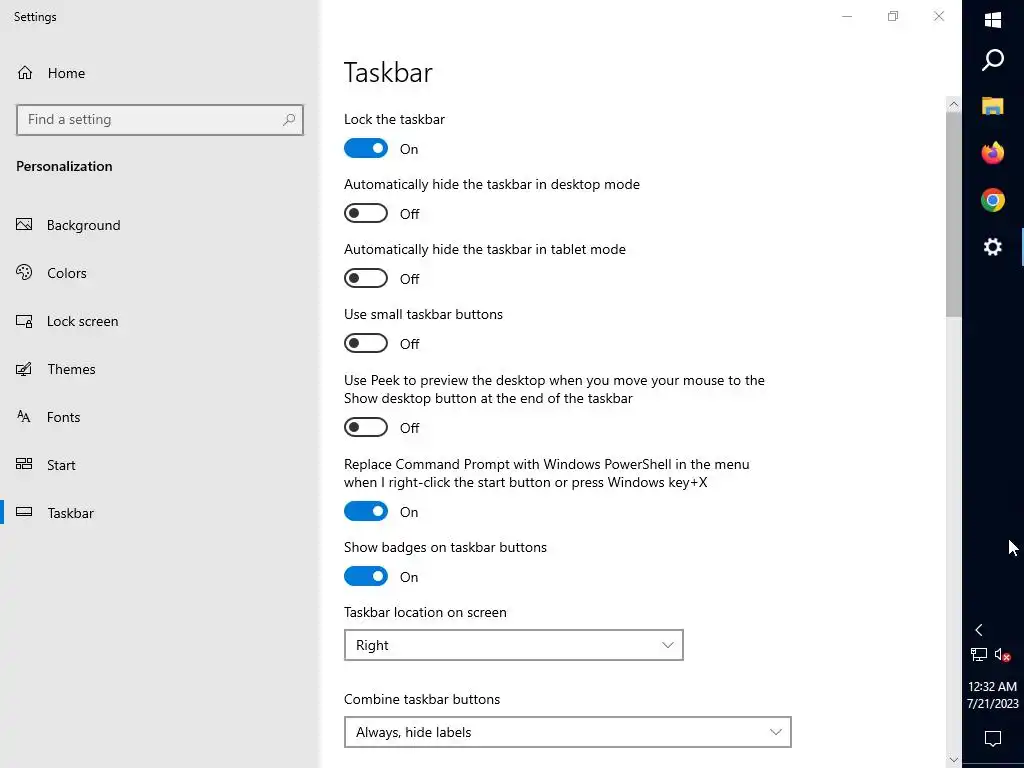Enable auto-hide taskbar in desktop mode

coord(366,214)
